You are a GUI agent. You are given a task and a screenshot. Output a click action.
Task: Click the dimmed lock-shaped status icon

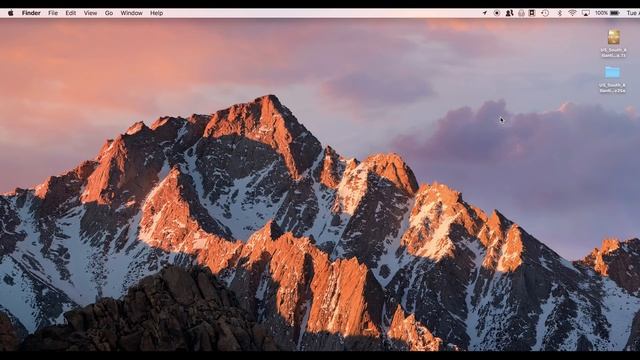pos(521,13)
